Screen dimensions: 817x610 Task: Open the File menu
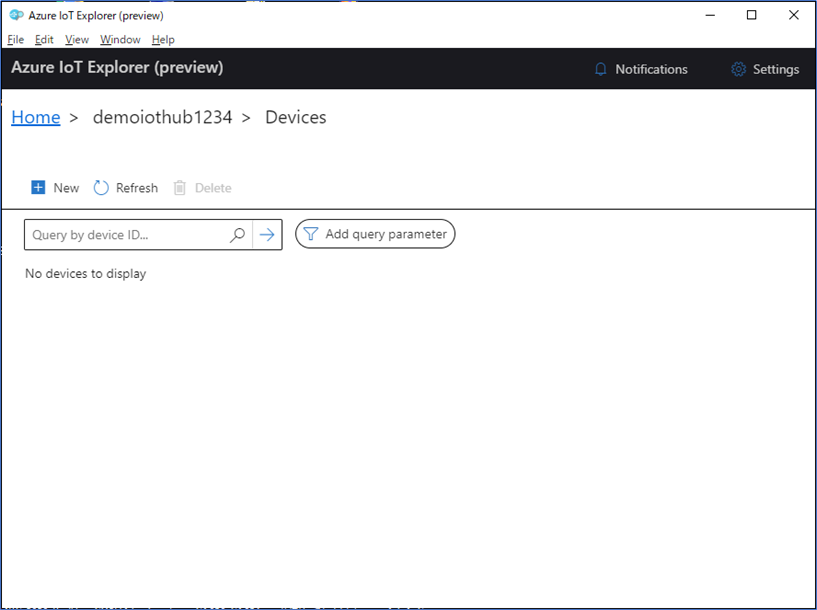[15, 39]
